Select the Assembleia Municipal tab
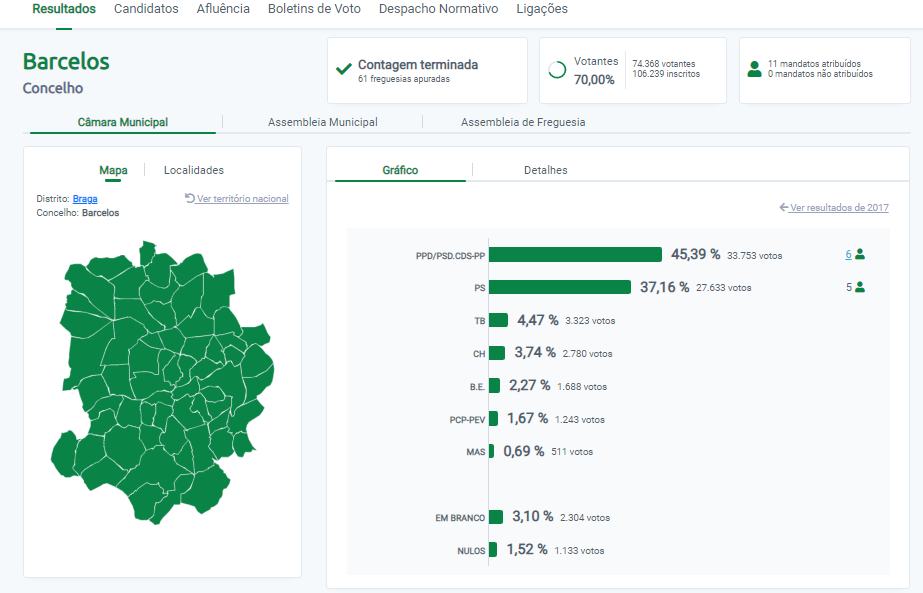This screenshot has height=593, width=923. [322, 122]
